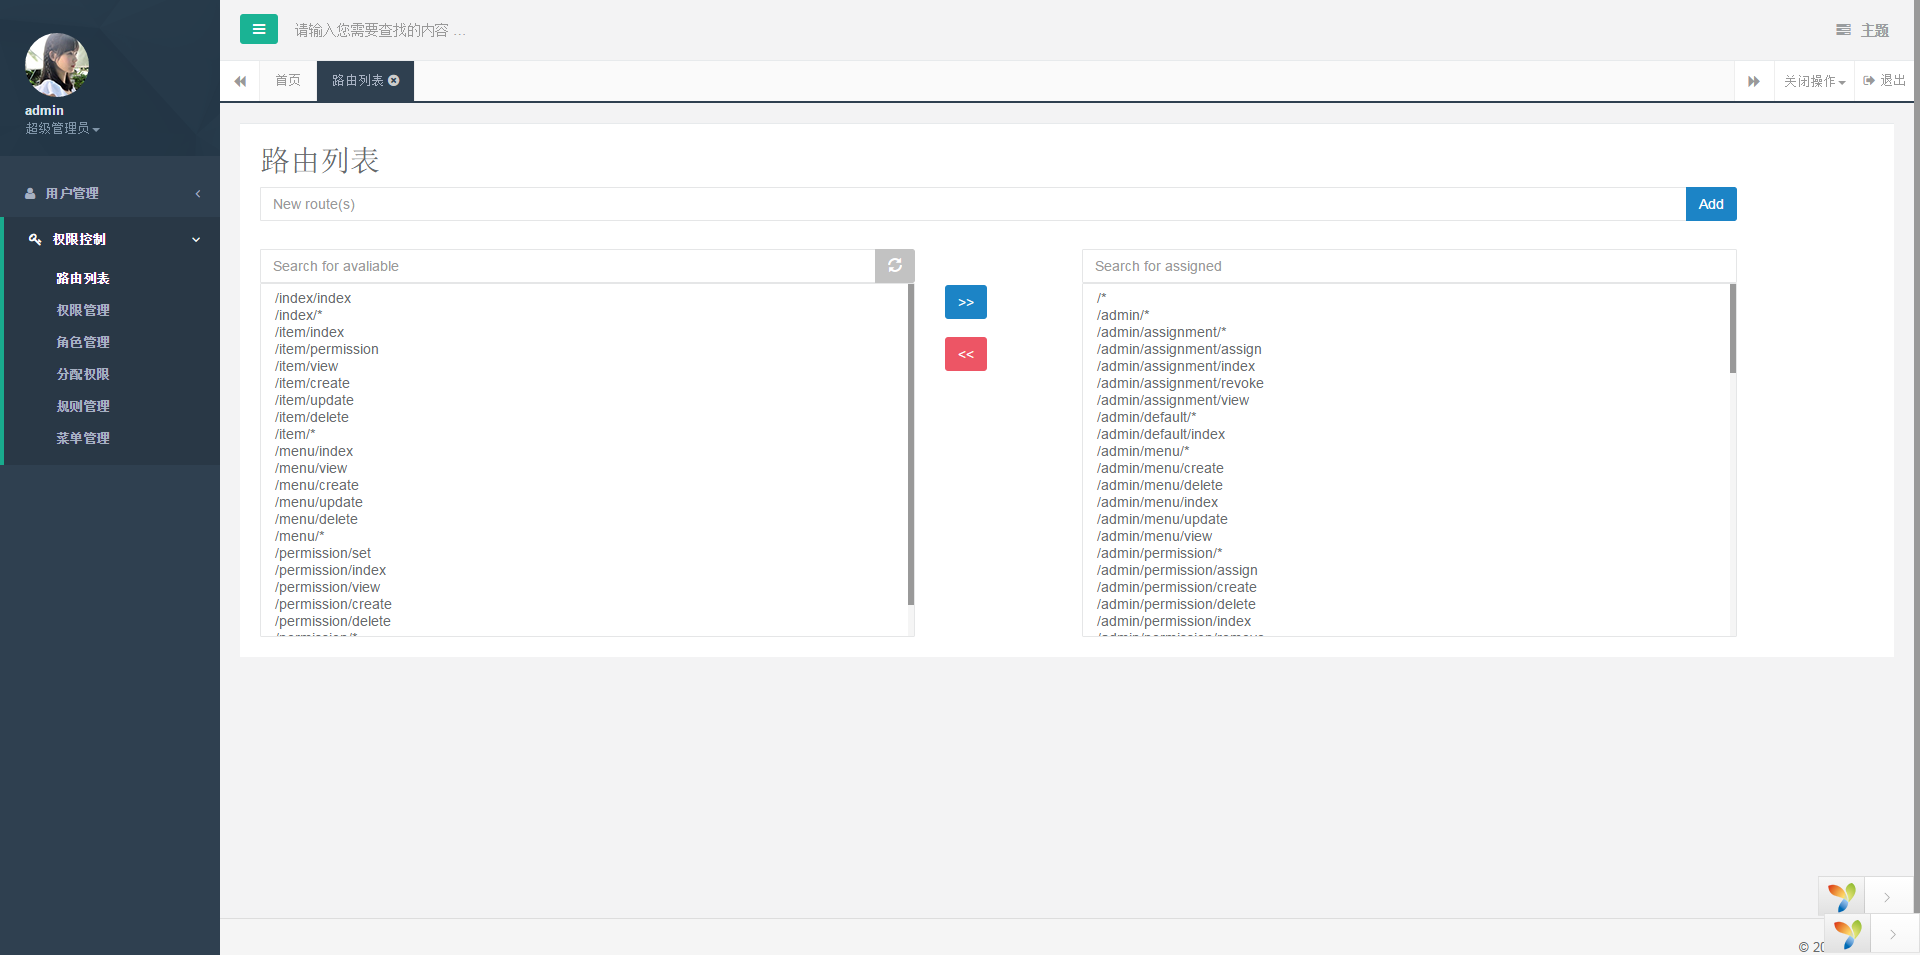Select the 路由列表 tab
Image resolution: width=1920 pixels, height=955 pixels.
point(357,80)
